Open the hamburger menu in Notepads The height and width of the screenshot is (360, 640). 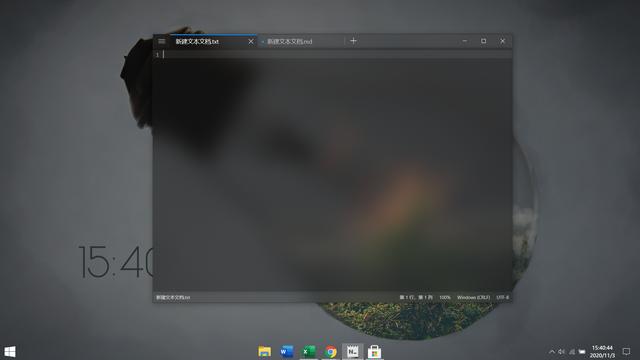point(162,41)
